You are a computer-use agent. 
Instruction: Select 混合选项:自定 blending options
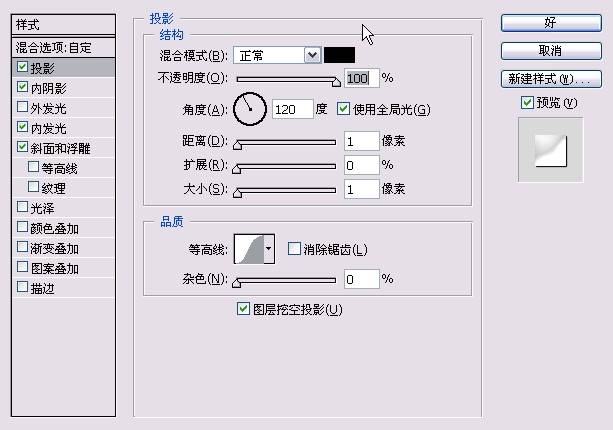point(64,48)
